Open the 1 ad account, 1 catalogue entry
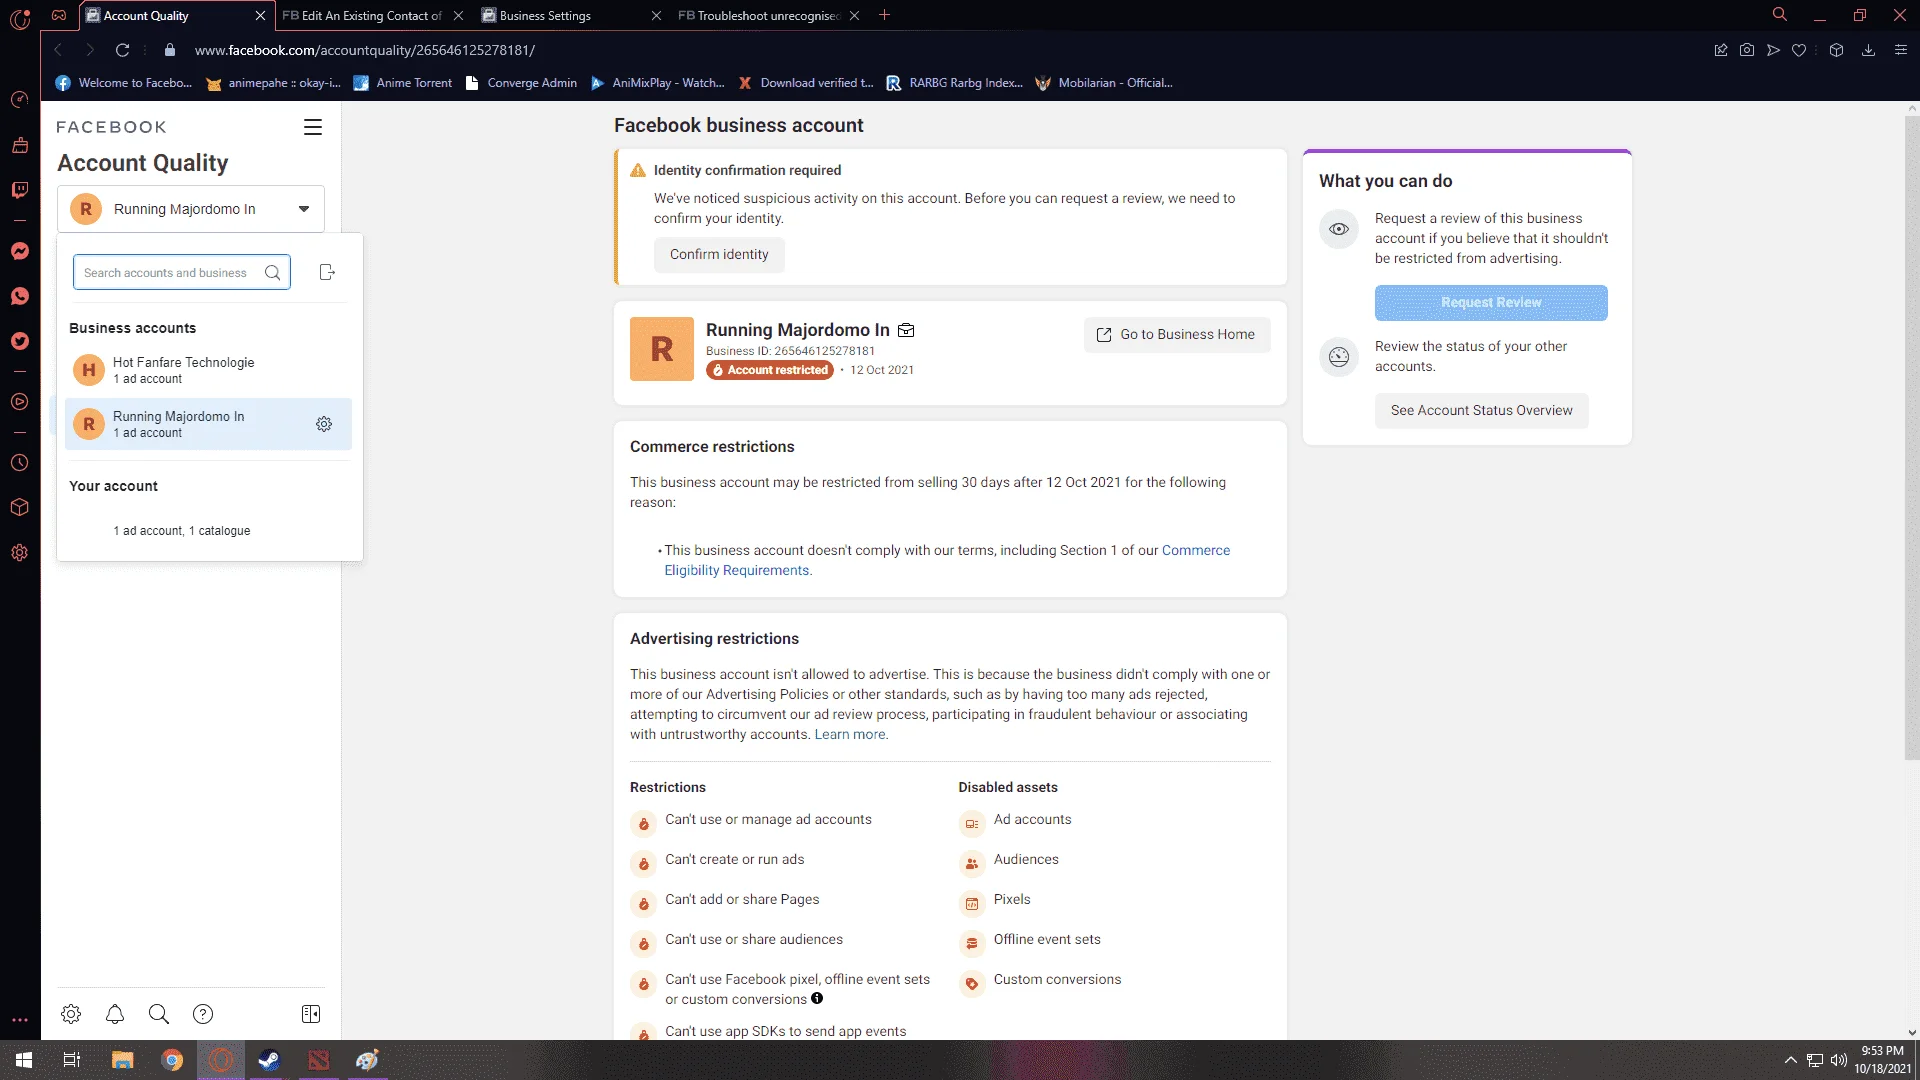The image size is (1920, 1080). pos(208,531)
